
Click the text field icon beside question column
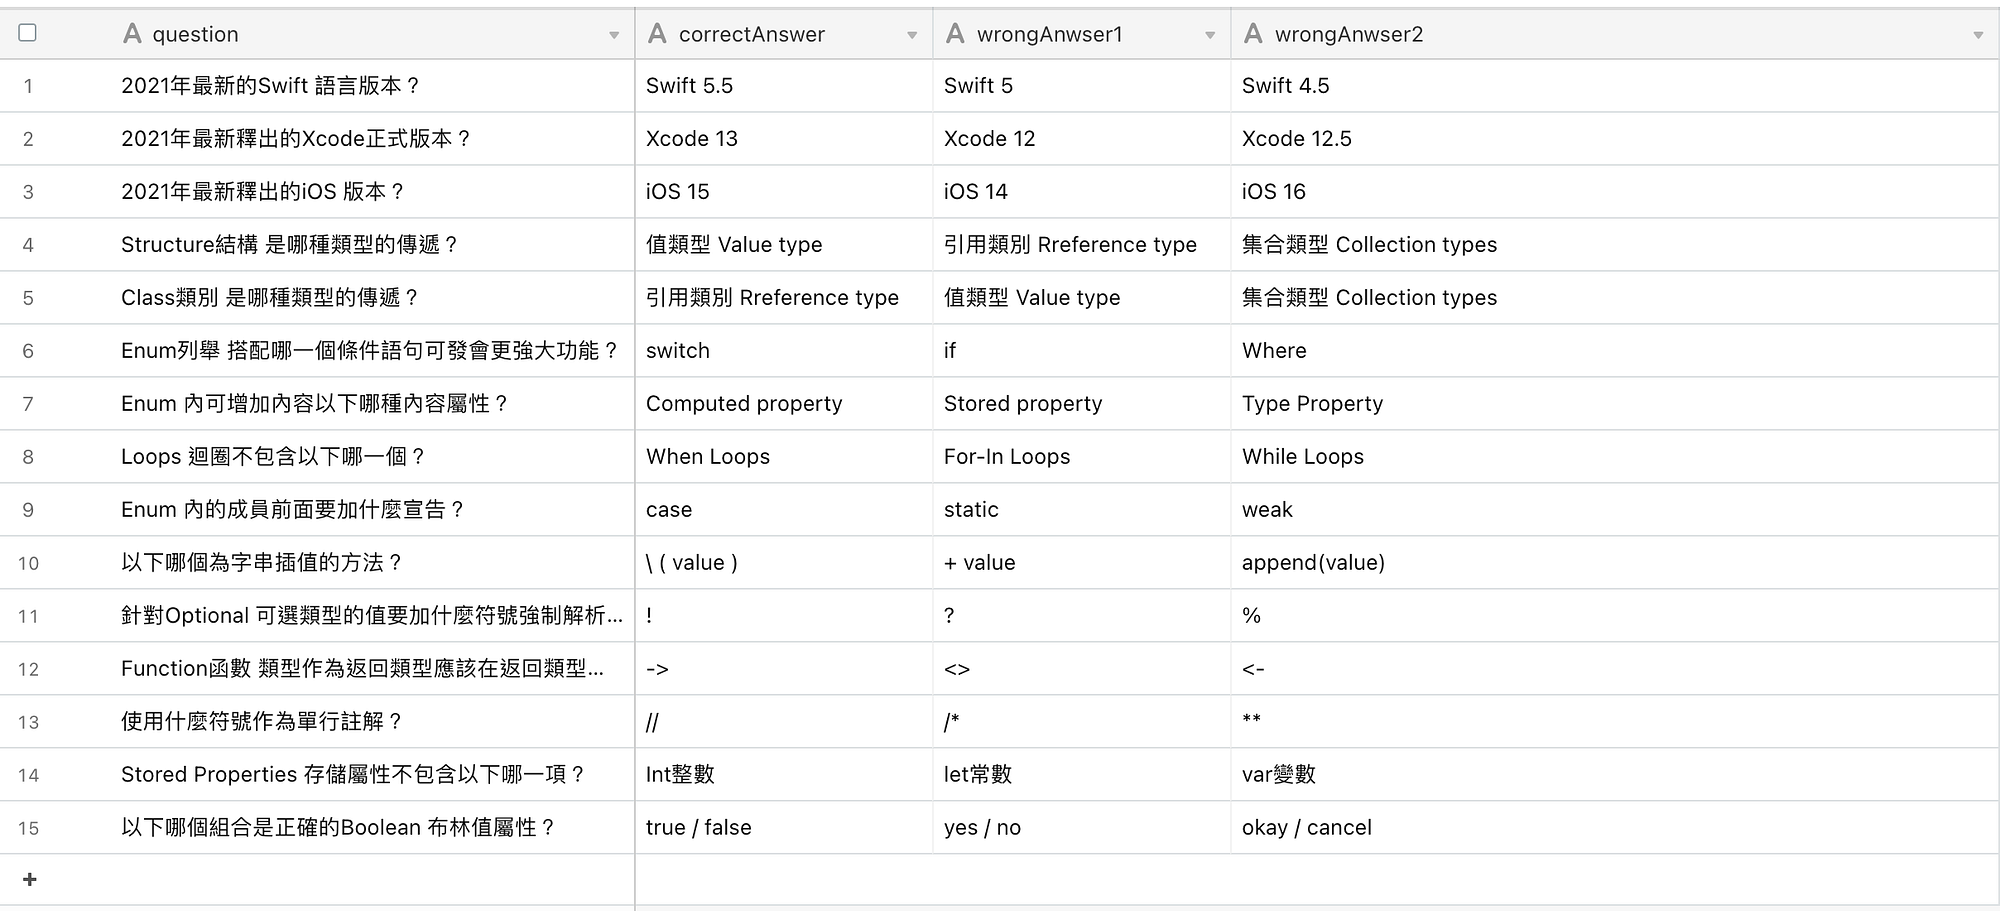tap(131, 33)
